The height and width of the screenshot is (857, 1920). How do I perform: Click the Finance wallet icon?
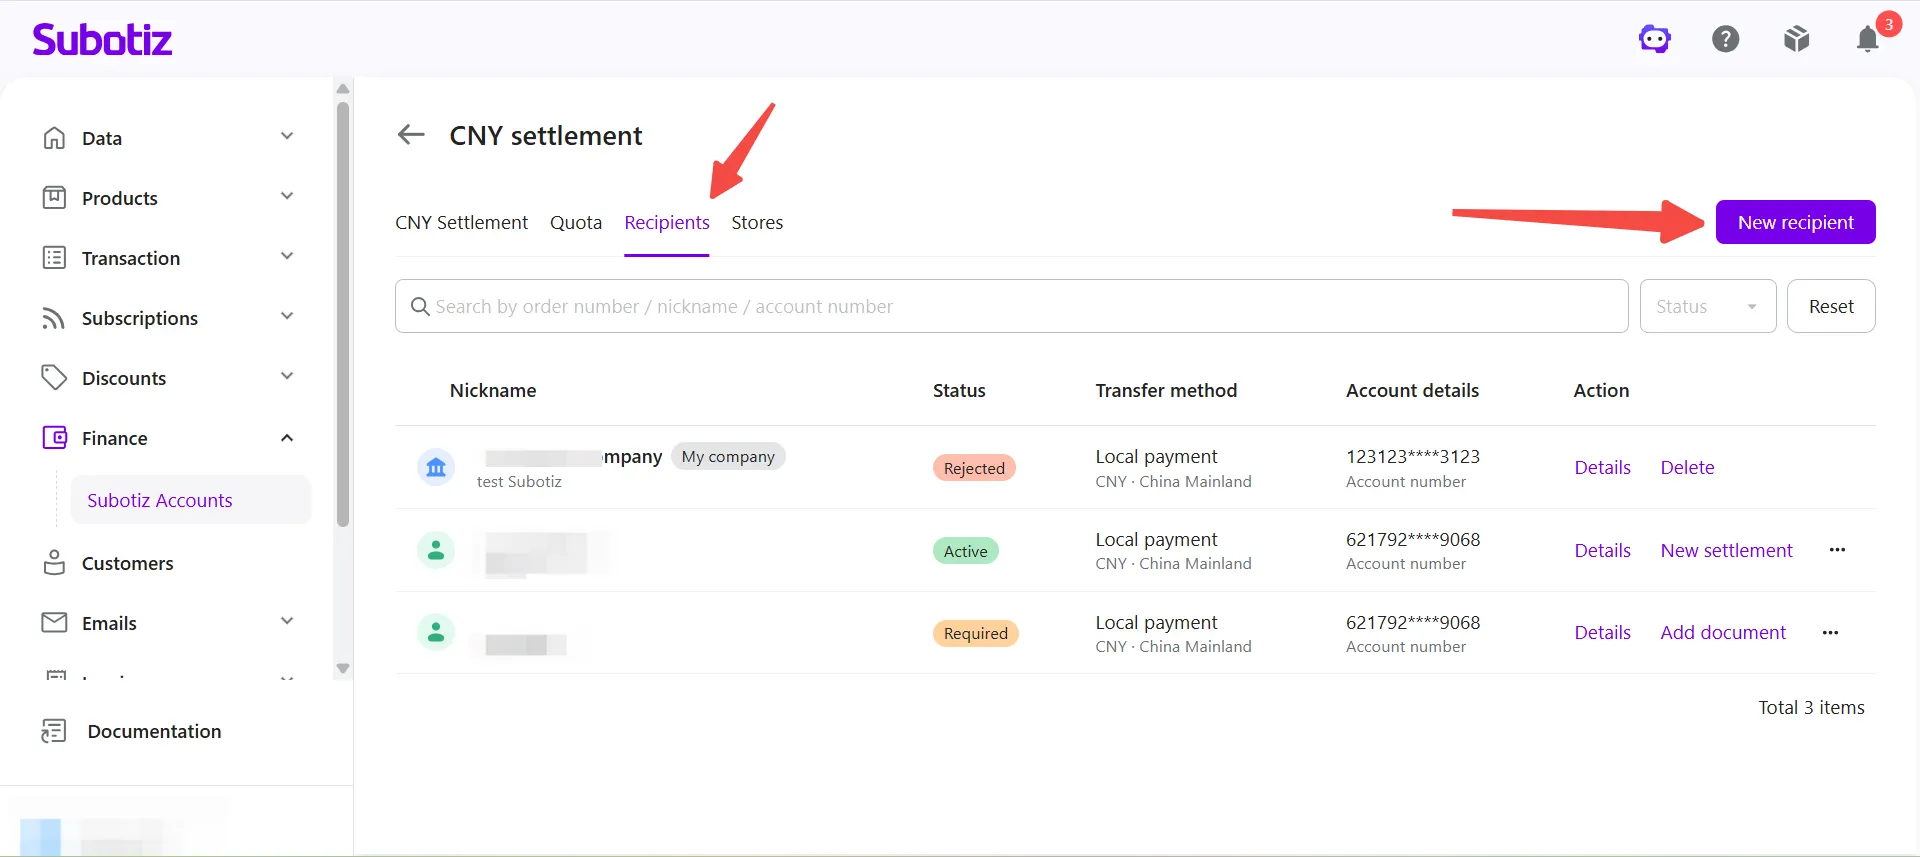click(x=54, y=437)
